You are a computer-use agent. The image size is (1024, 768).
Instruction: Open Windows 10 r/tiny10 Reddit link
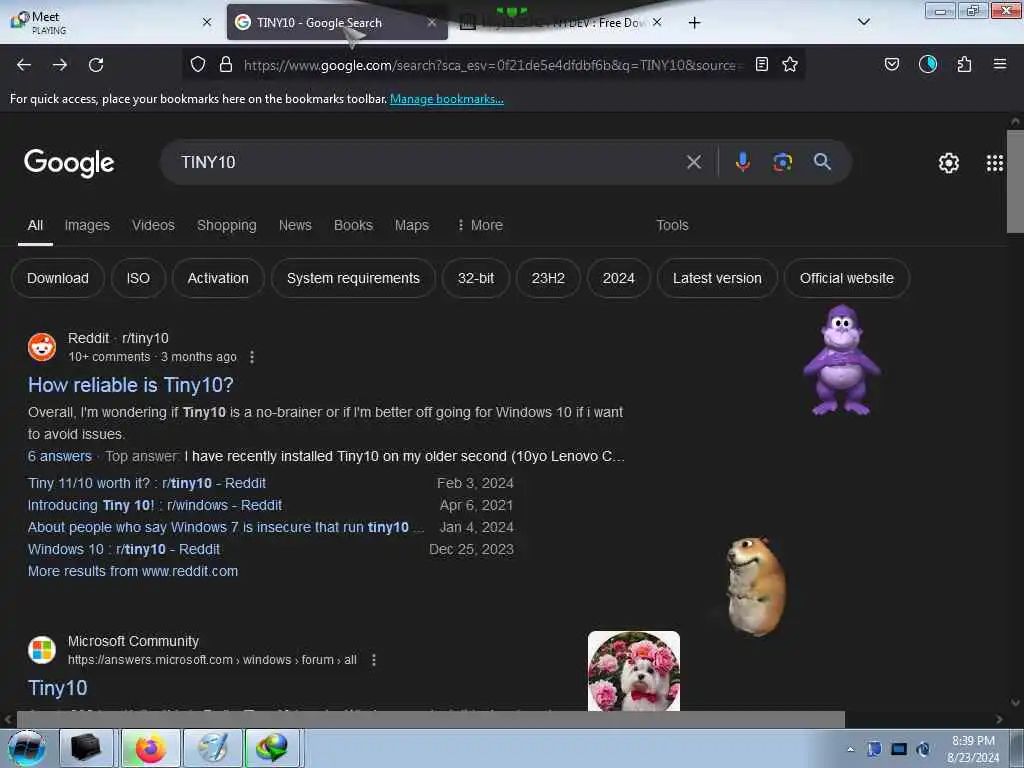pos(124,549)
